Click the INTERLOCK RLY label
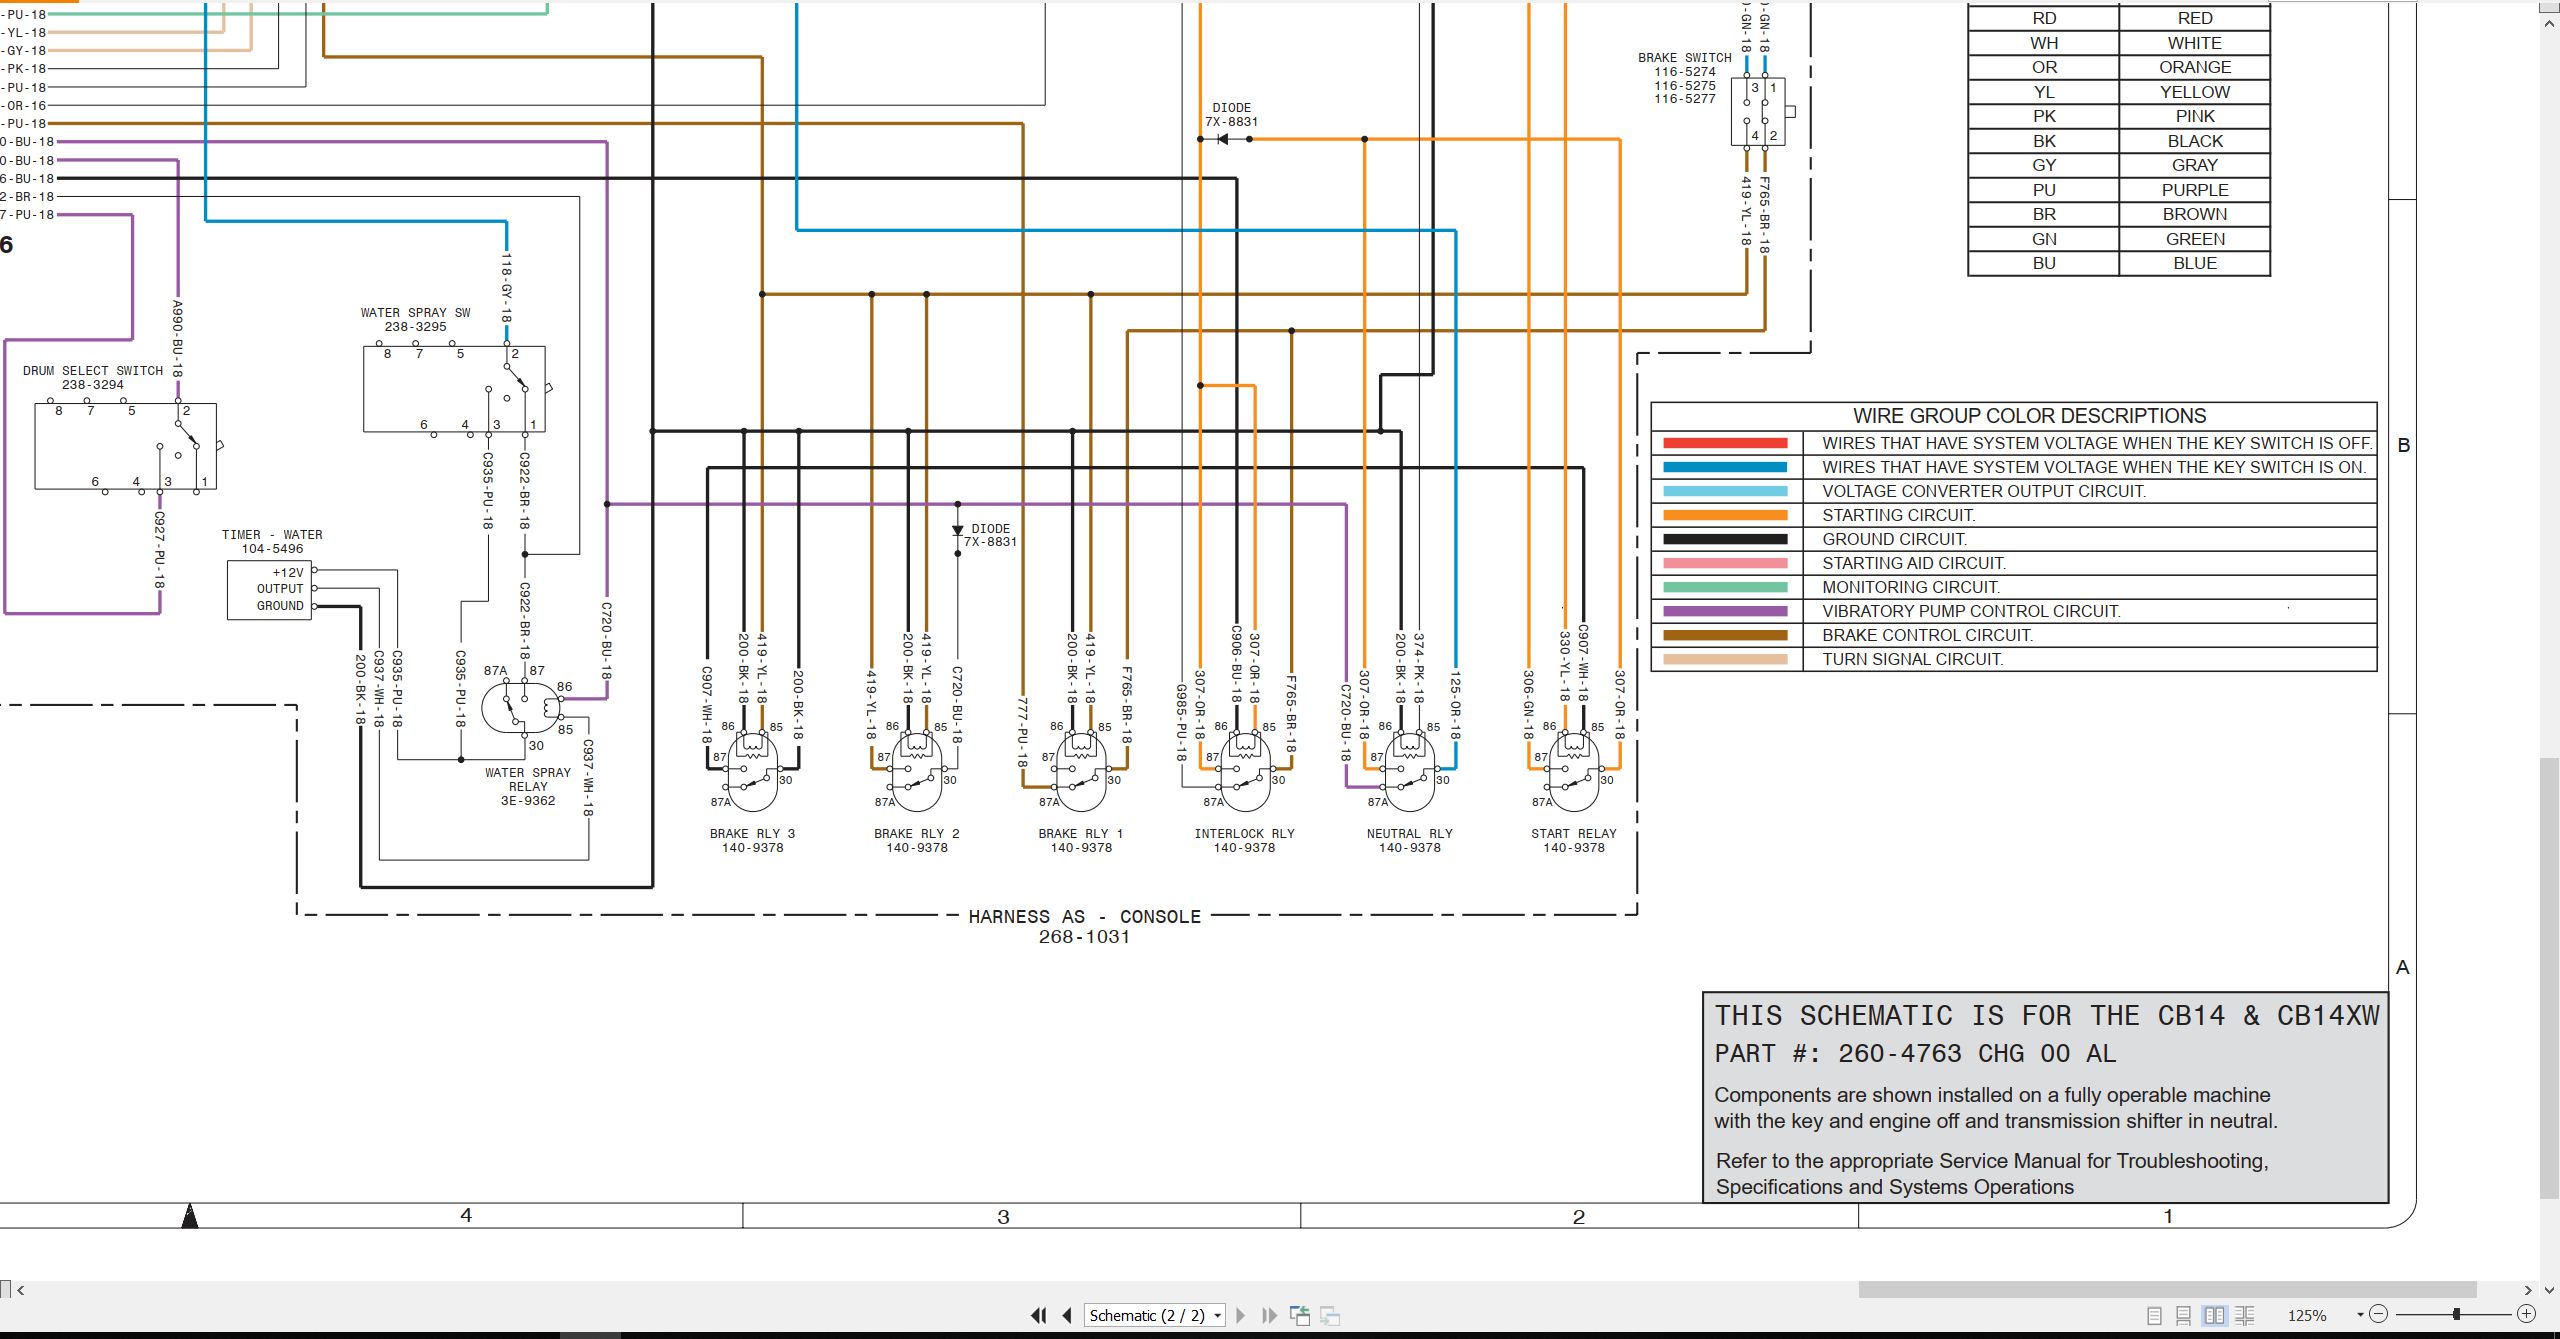 click(1244, 833)
